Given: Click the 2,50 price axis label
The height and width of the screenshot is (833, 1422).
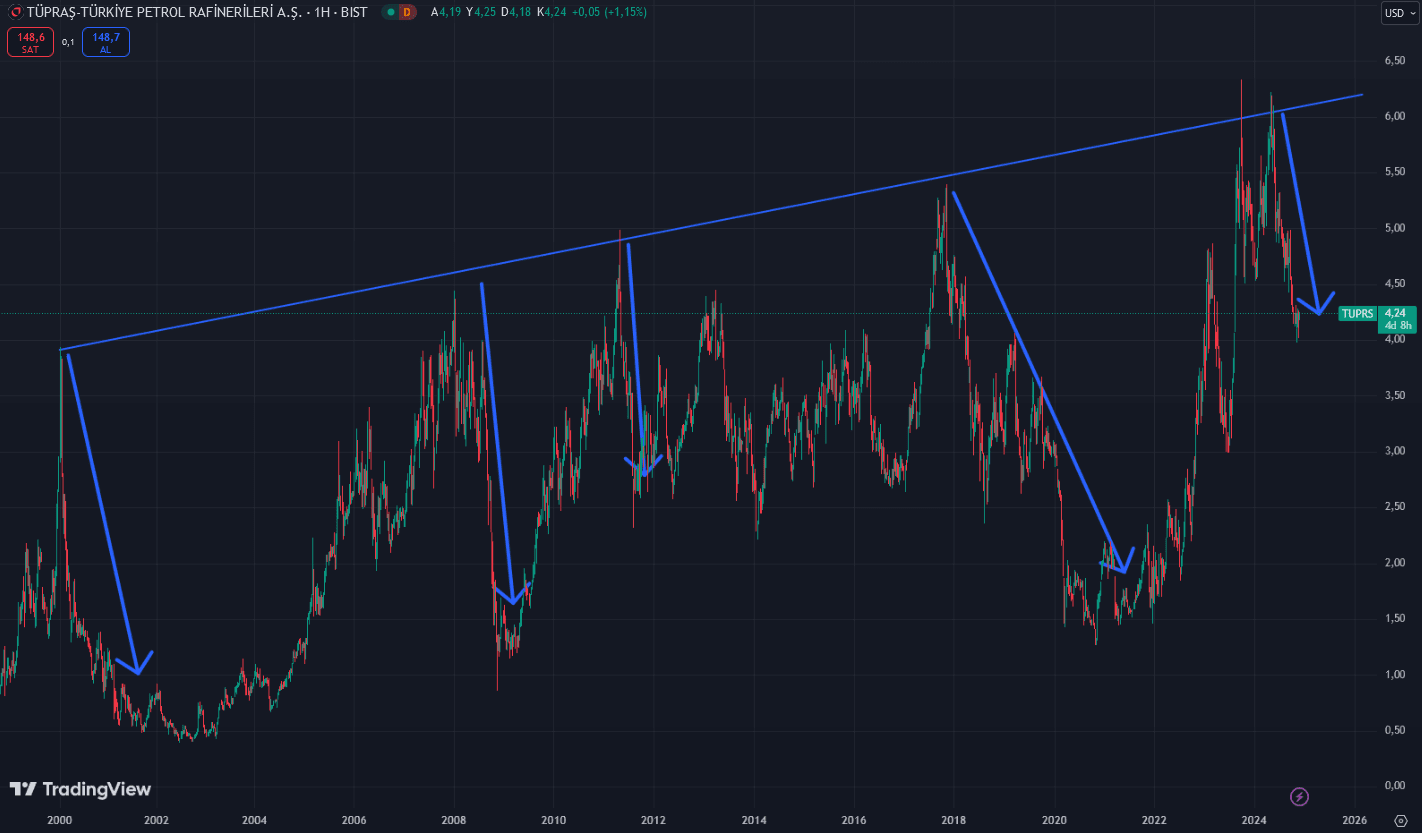Looking at the screenshot, I should point(1395,507).
